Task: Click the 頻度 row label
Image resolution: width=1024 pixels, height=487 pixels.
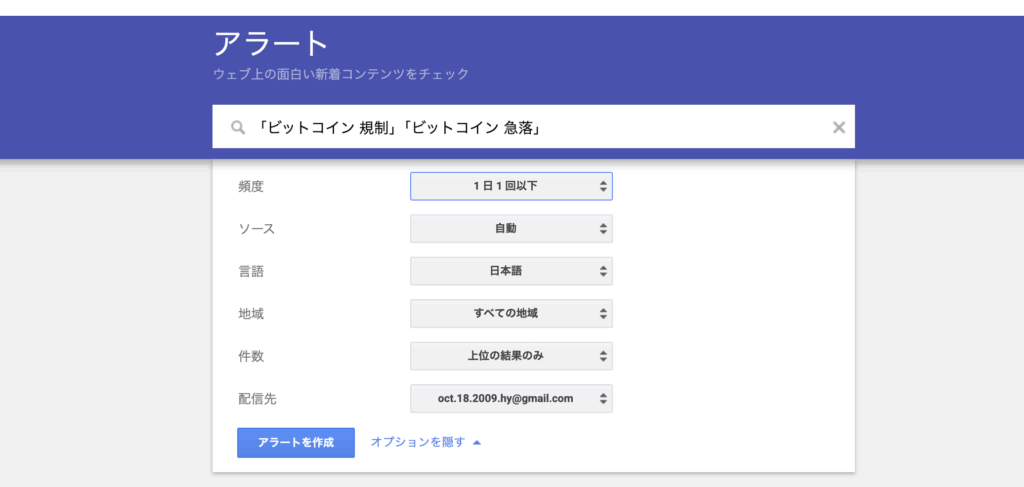Action: (251, 186)
